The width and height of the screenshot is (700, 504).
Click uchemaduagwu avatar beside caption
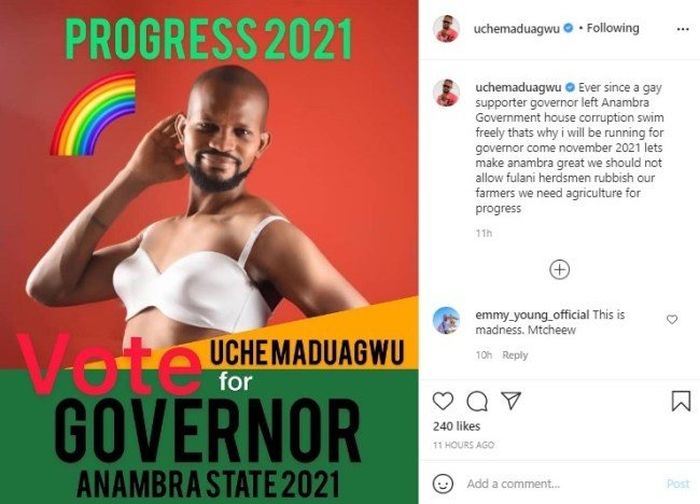coord(446,93)
